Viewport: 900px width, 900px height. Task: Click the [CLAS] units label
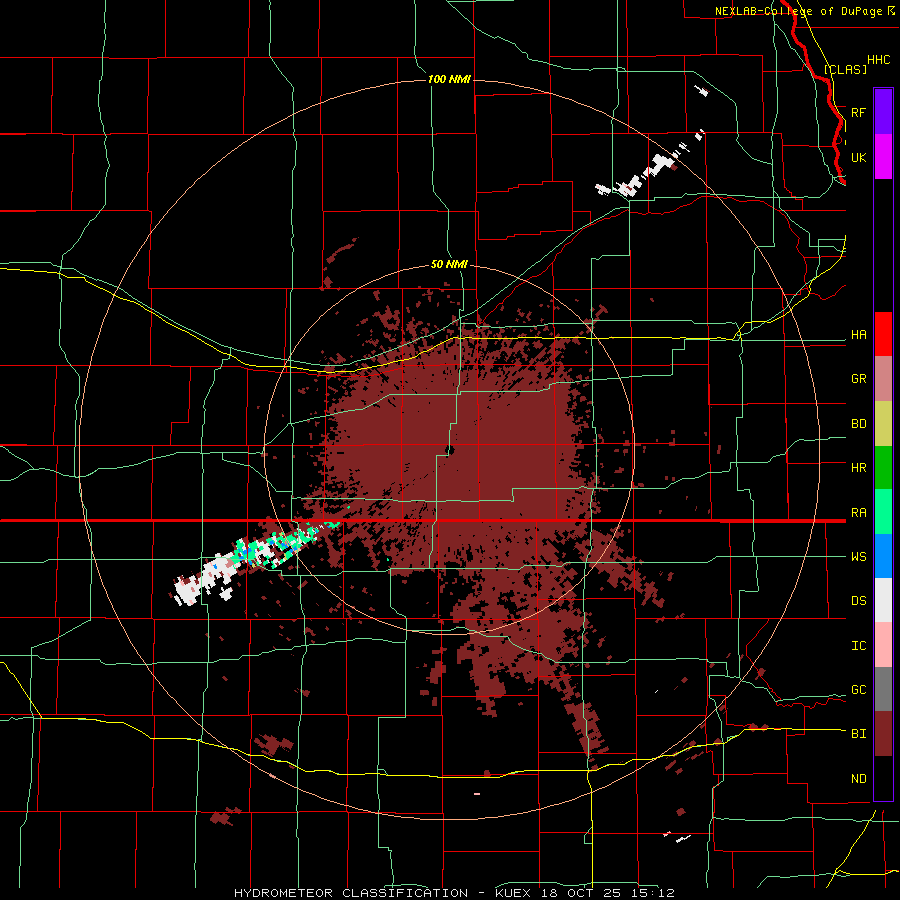[x=845, y=69]
